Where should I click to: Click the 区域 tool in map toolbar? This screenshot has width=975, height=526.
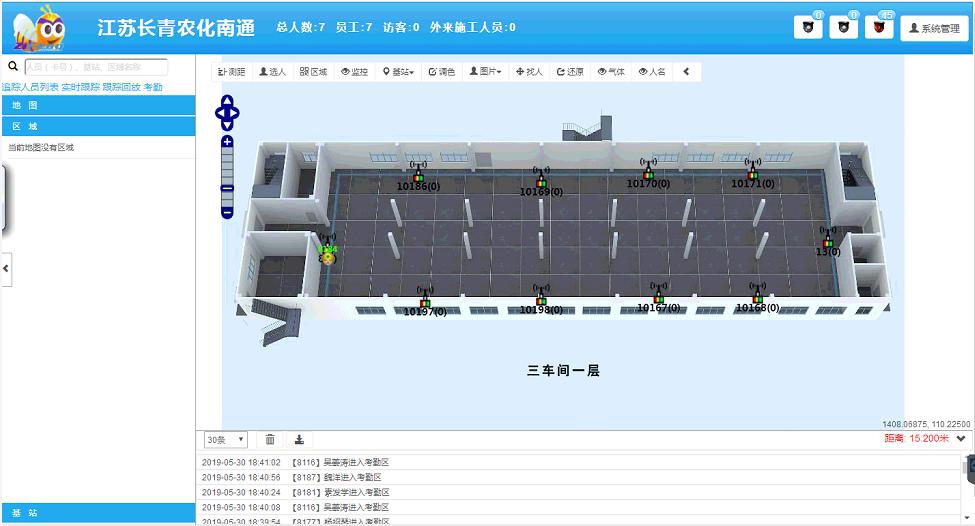click(x=313, y=72)
